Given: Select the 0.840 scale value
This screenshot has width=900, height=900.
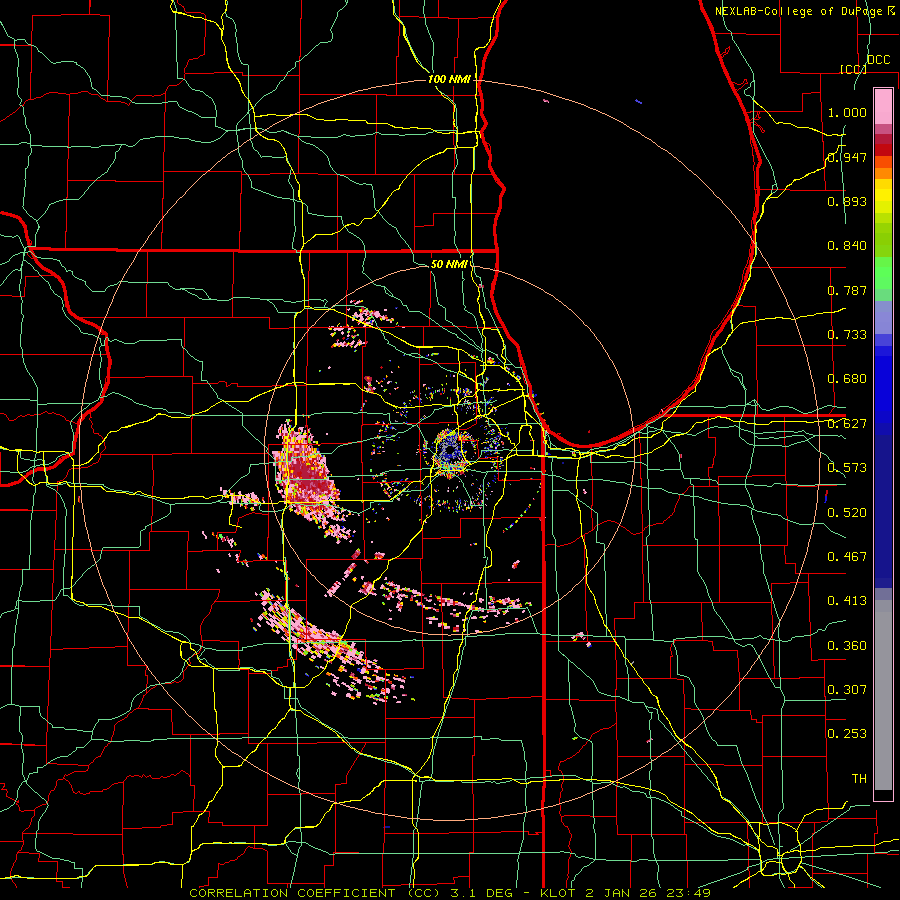Looking at the screenshot, I should 847,246.
